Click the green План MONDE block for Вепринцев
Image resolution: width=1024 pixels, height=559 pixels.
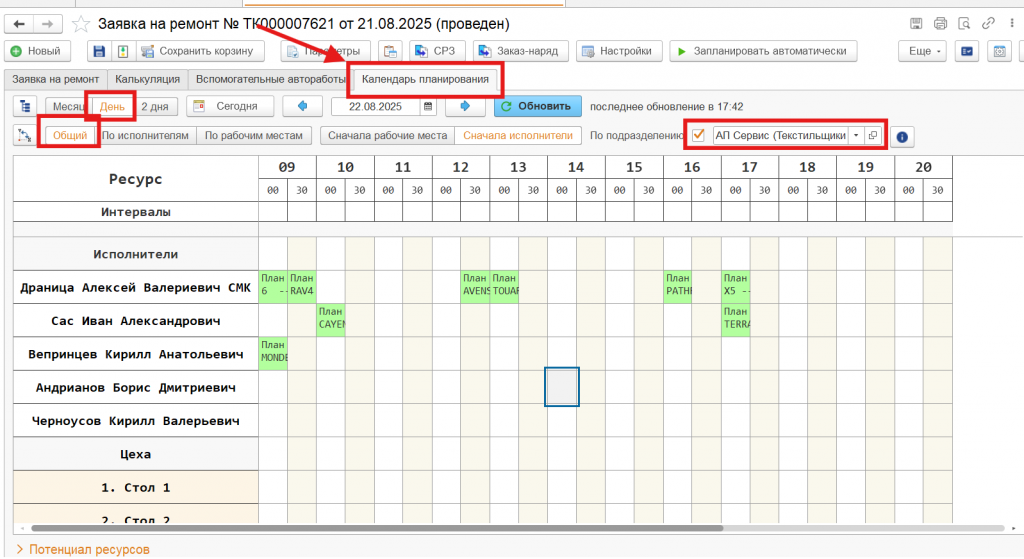coord(273,352)
